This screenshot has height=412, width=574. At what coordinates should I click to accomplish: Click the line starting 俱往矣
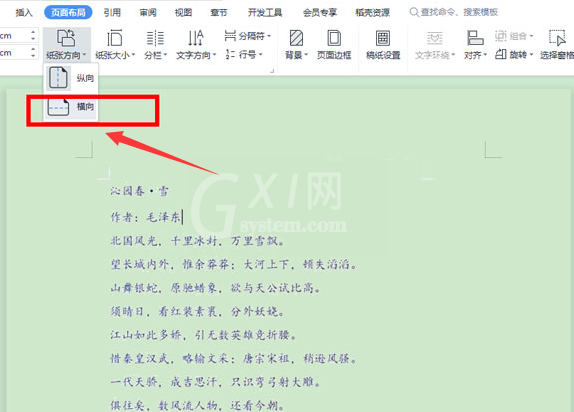tap(198, 405)
